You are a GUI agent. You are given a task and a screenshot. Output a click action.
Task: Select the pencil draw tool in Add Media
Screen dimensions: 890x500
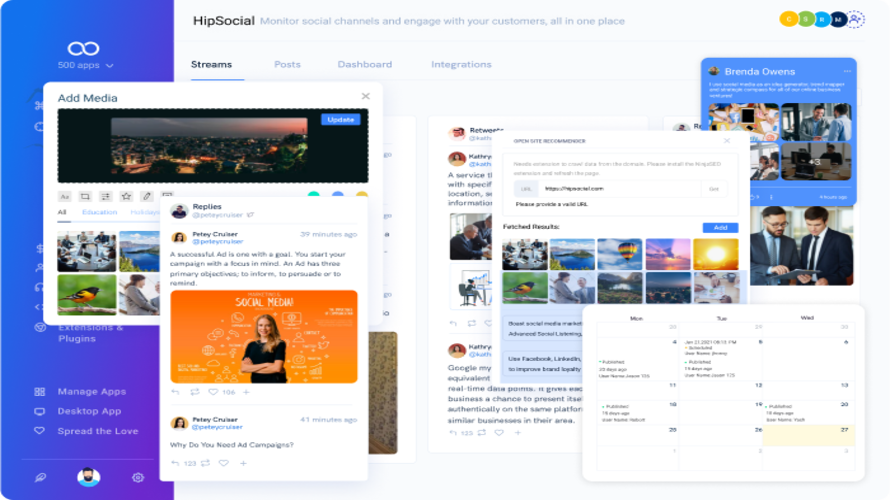(x=146, y=196)
